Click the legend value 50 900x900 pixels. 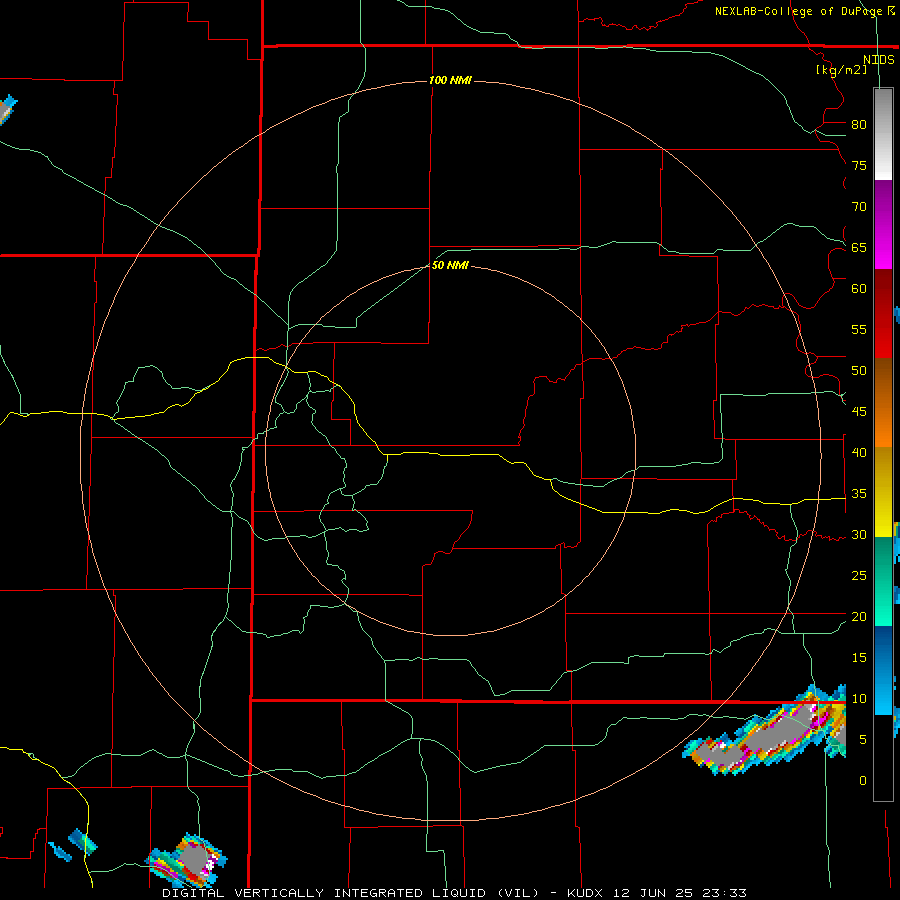[x=859, y=371]
